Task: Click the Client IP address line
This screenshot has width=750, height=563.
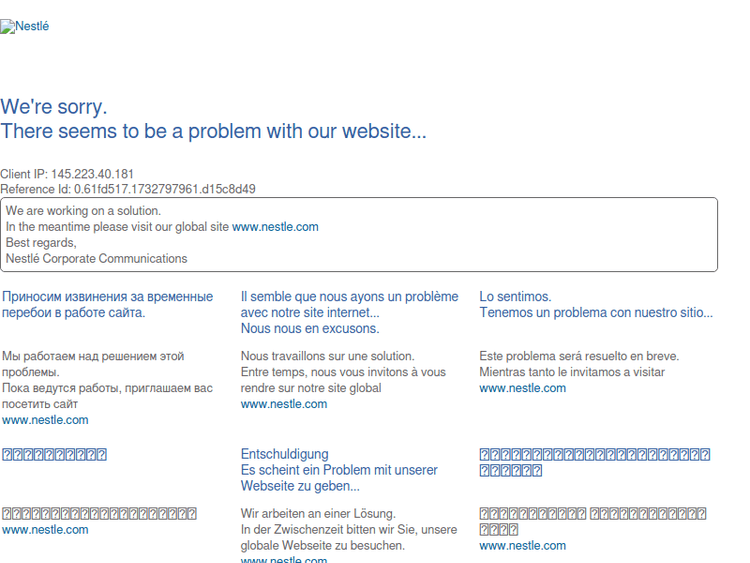Action: [x=67, y=174]
